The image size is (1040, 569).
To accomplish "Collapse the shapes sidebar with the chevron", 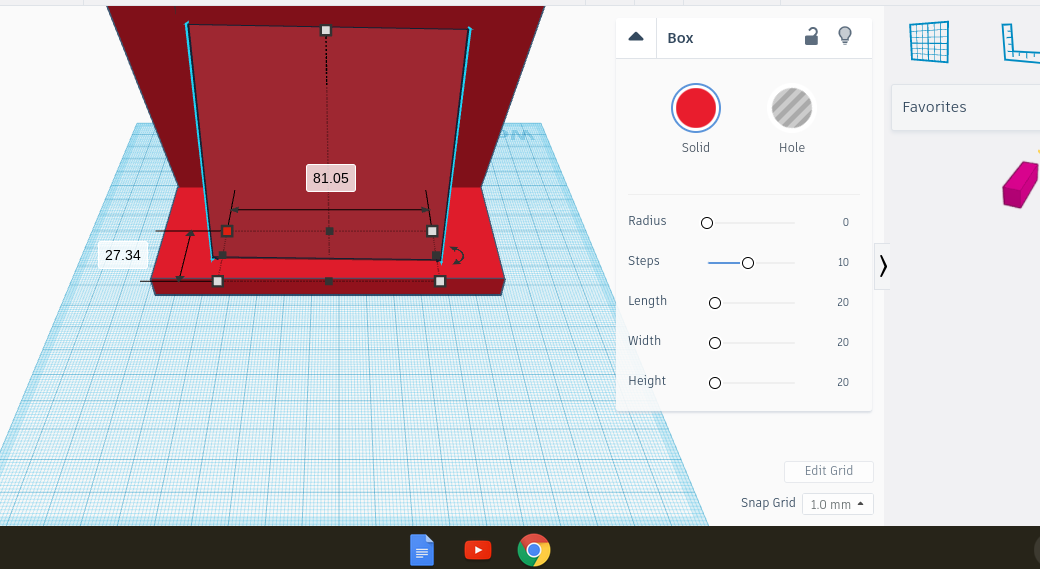I will tap(882, 266).
